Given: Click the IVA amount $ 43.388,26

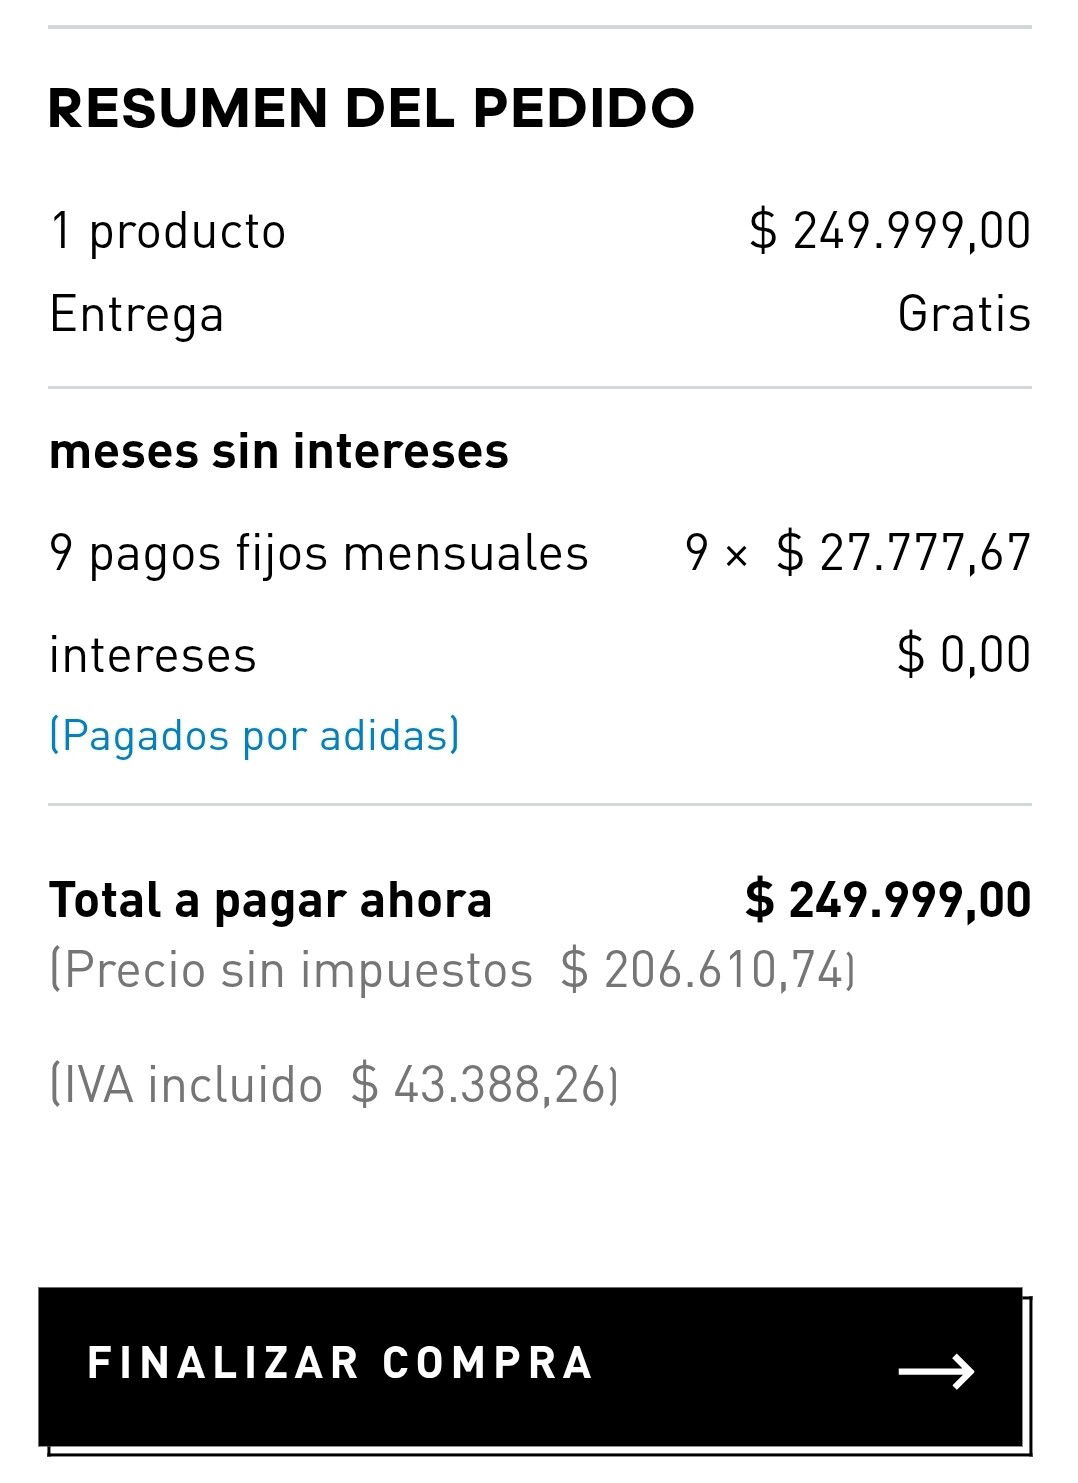Looking at the screenshot, I should (x=480, y=1086).
